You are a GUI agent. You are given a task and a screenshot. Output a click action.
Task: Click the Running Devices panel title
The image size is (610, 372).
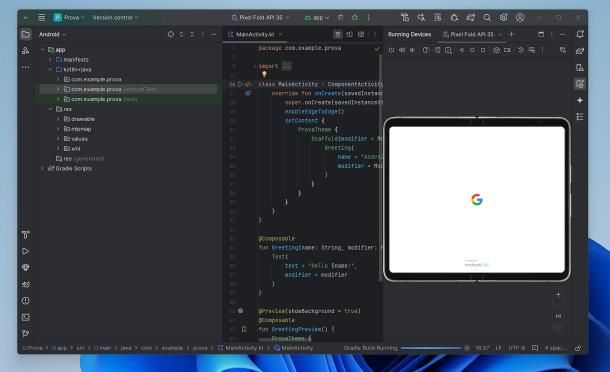[409, 35]
